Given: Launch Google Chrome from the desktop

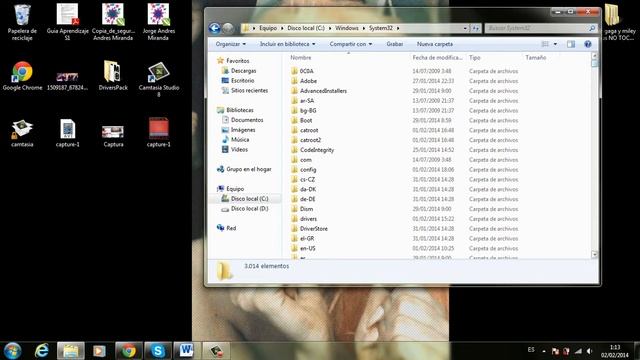Looking at the screenshot, I should (x=22, y=76).
